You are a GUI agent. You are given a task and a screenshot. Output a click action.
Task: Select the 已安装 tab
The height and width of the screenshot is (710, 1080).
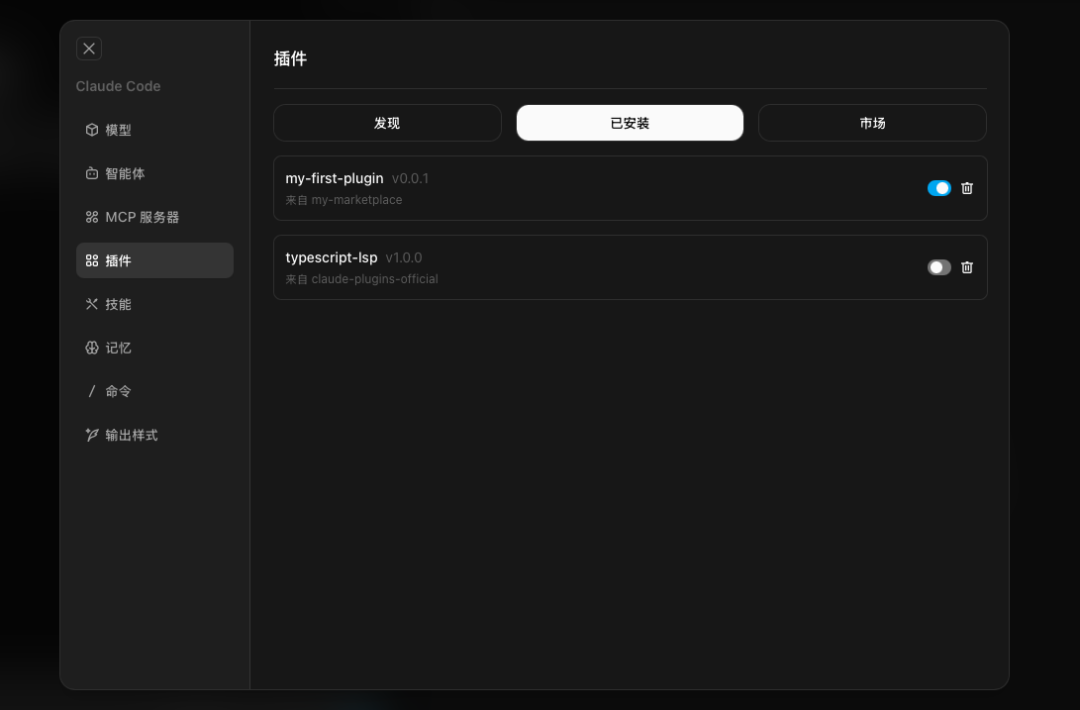[630, 123]
